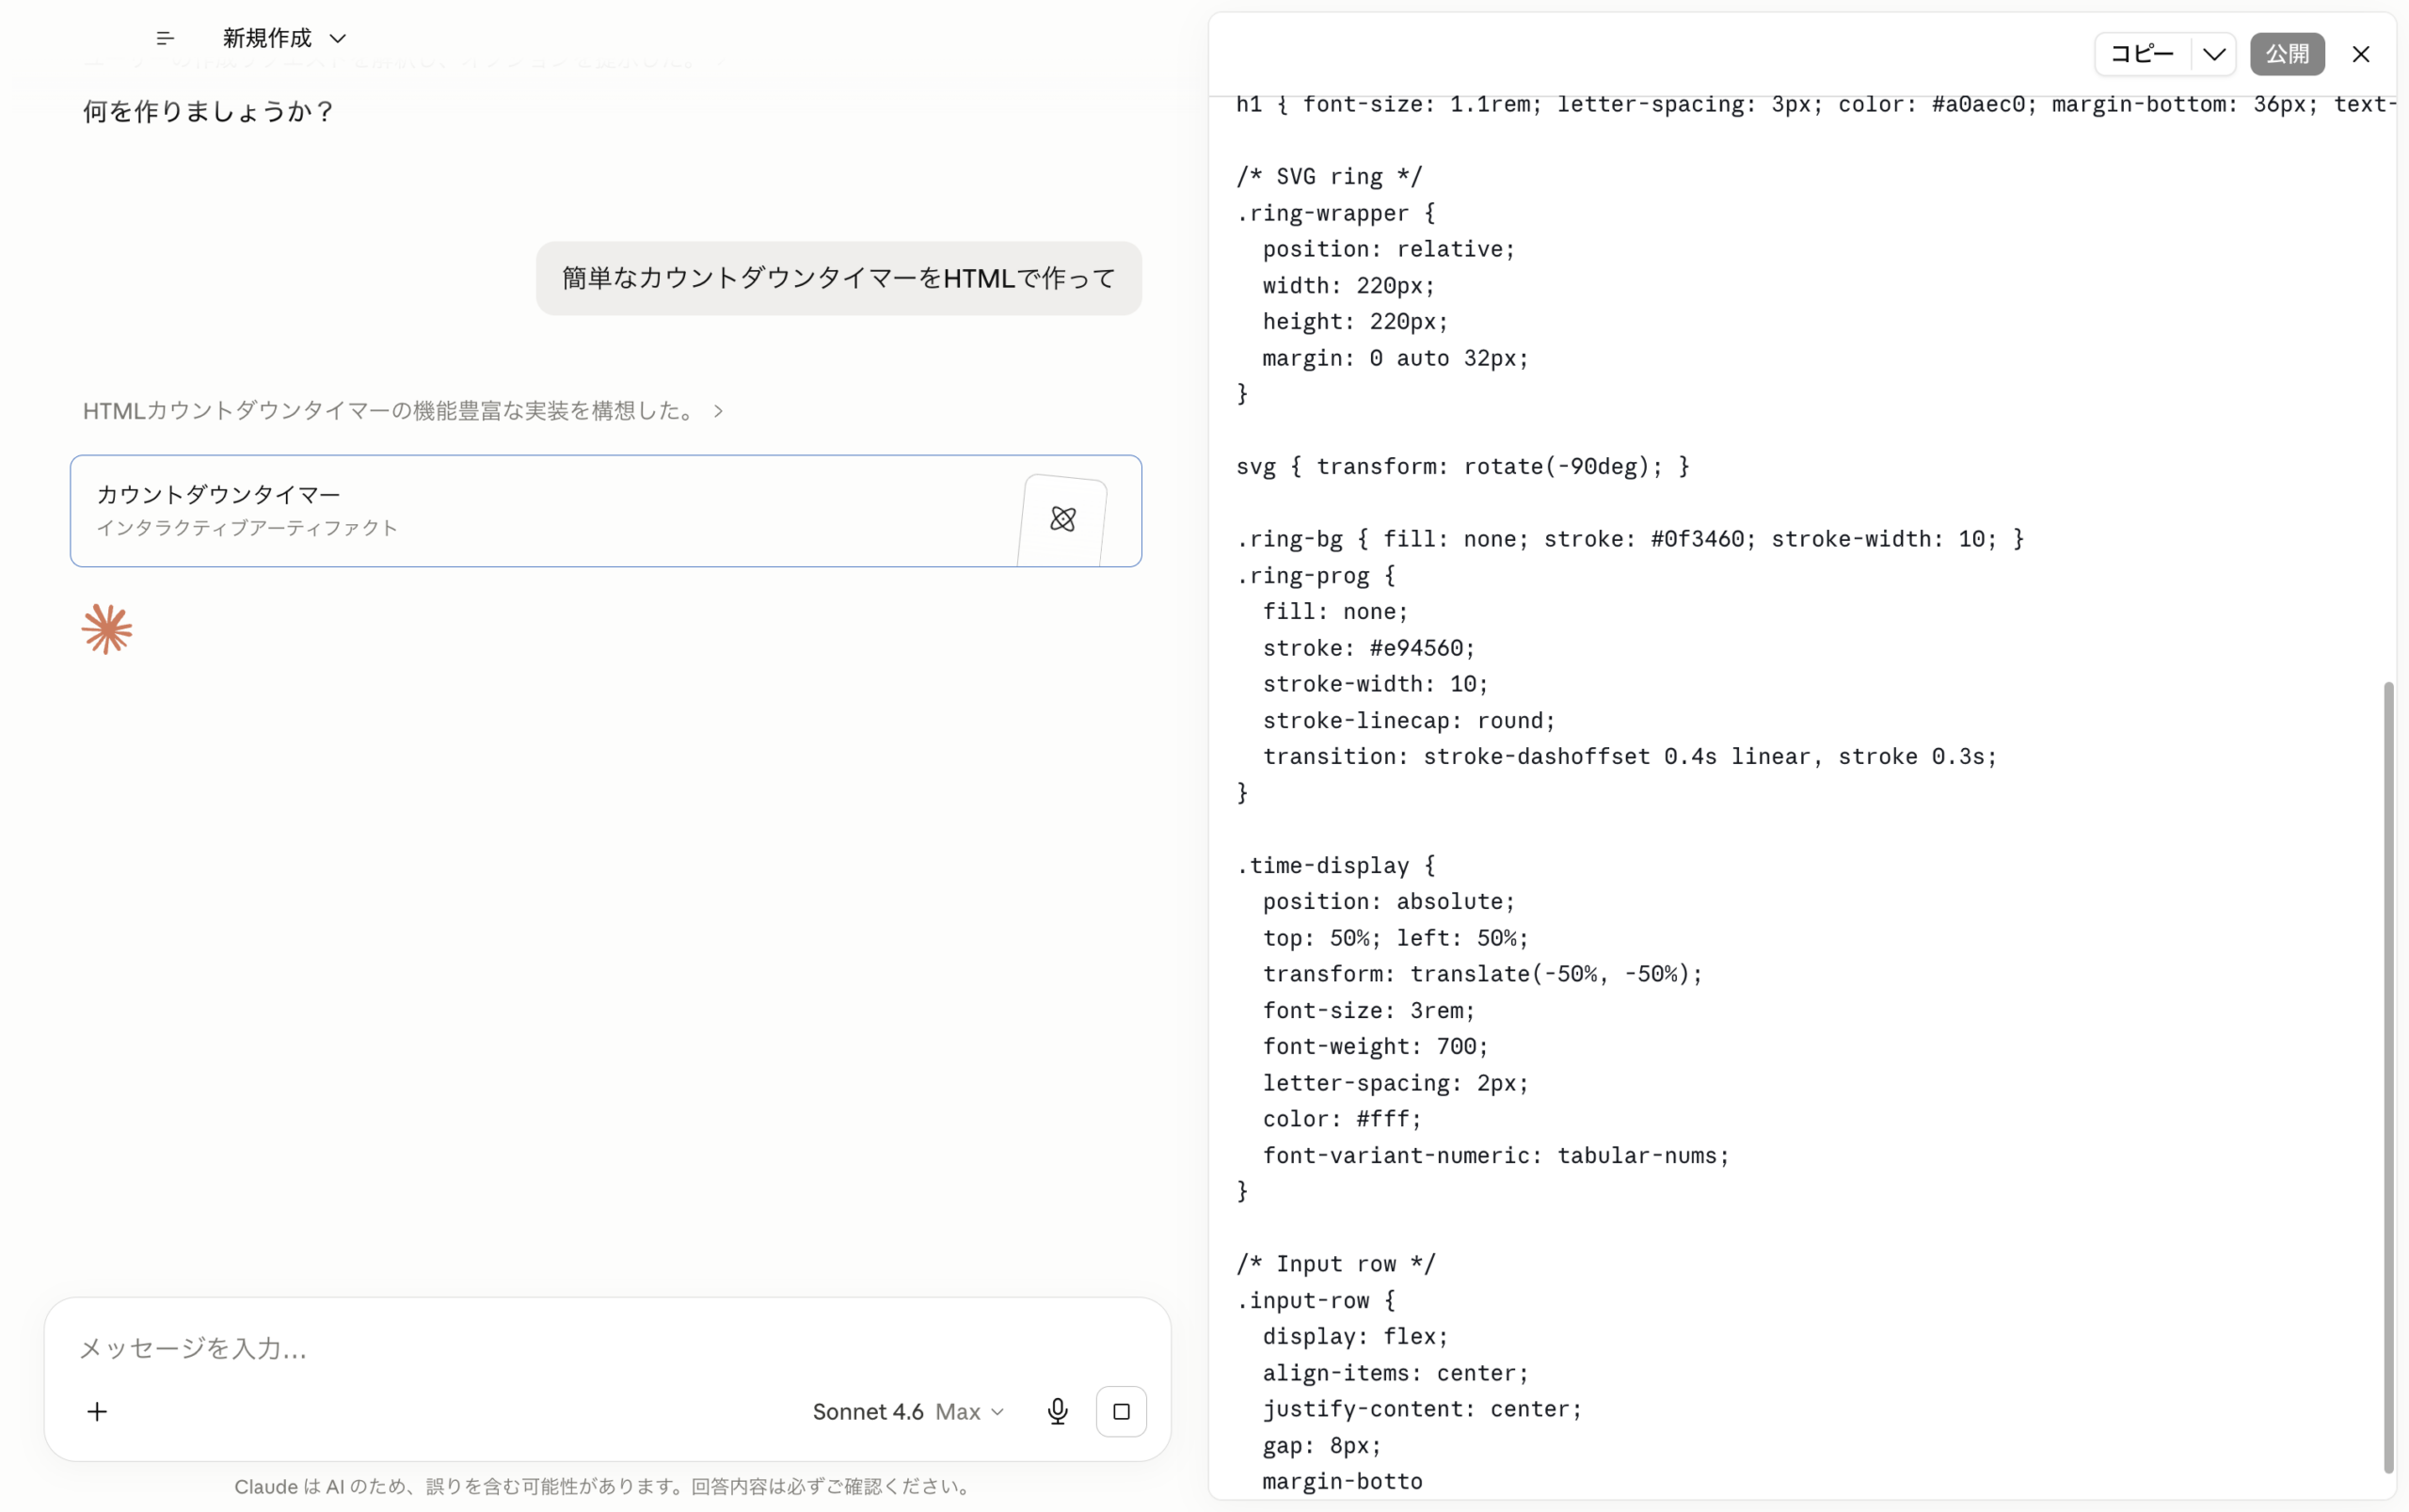Click the "h1 { font-size: 1.1rem" line

(1815, 105)
